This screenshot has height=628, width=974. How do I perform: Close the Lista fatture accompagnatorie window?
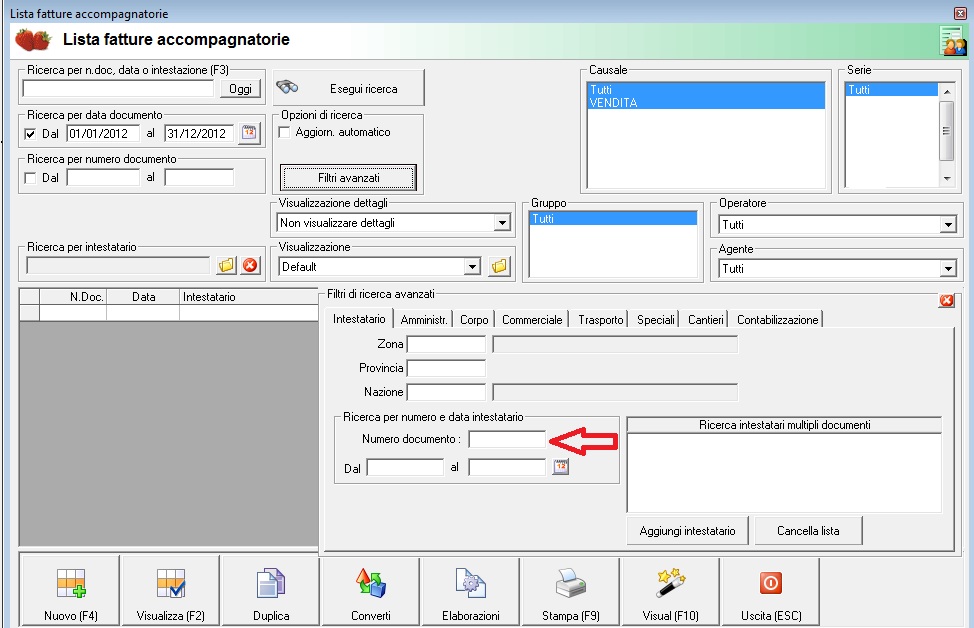coord(960,13)
